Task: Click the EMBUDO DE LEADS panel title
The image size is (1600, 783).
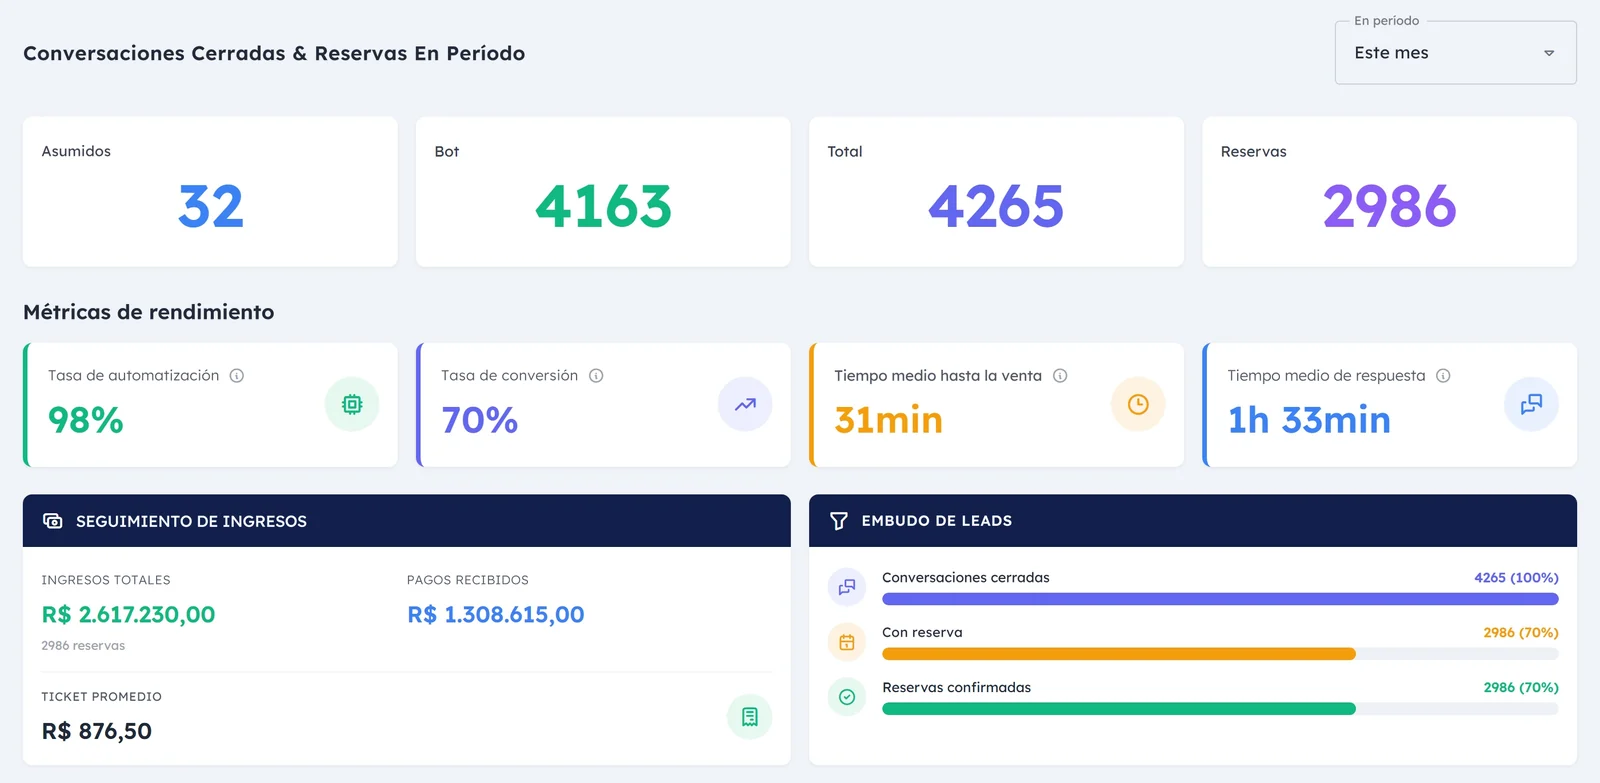Action: click(x=937, y=521)
